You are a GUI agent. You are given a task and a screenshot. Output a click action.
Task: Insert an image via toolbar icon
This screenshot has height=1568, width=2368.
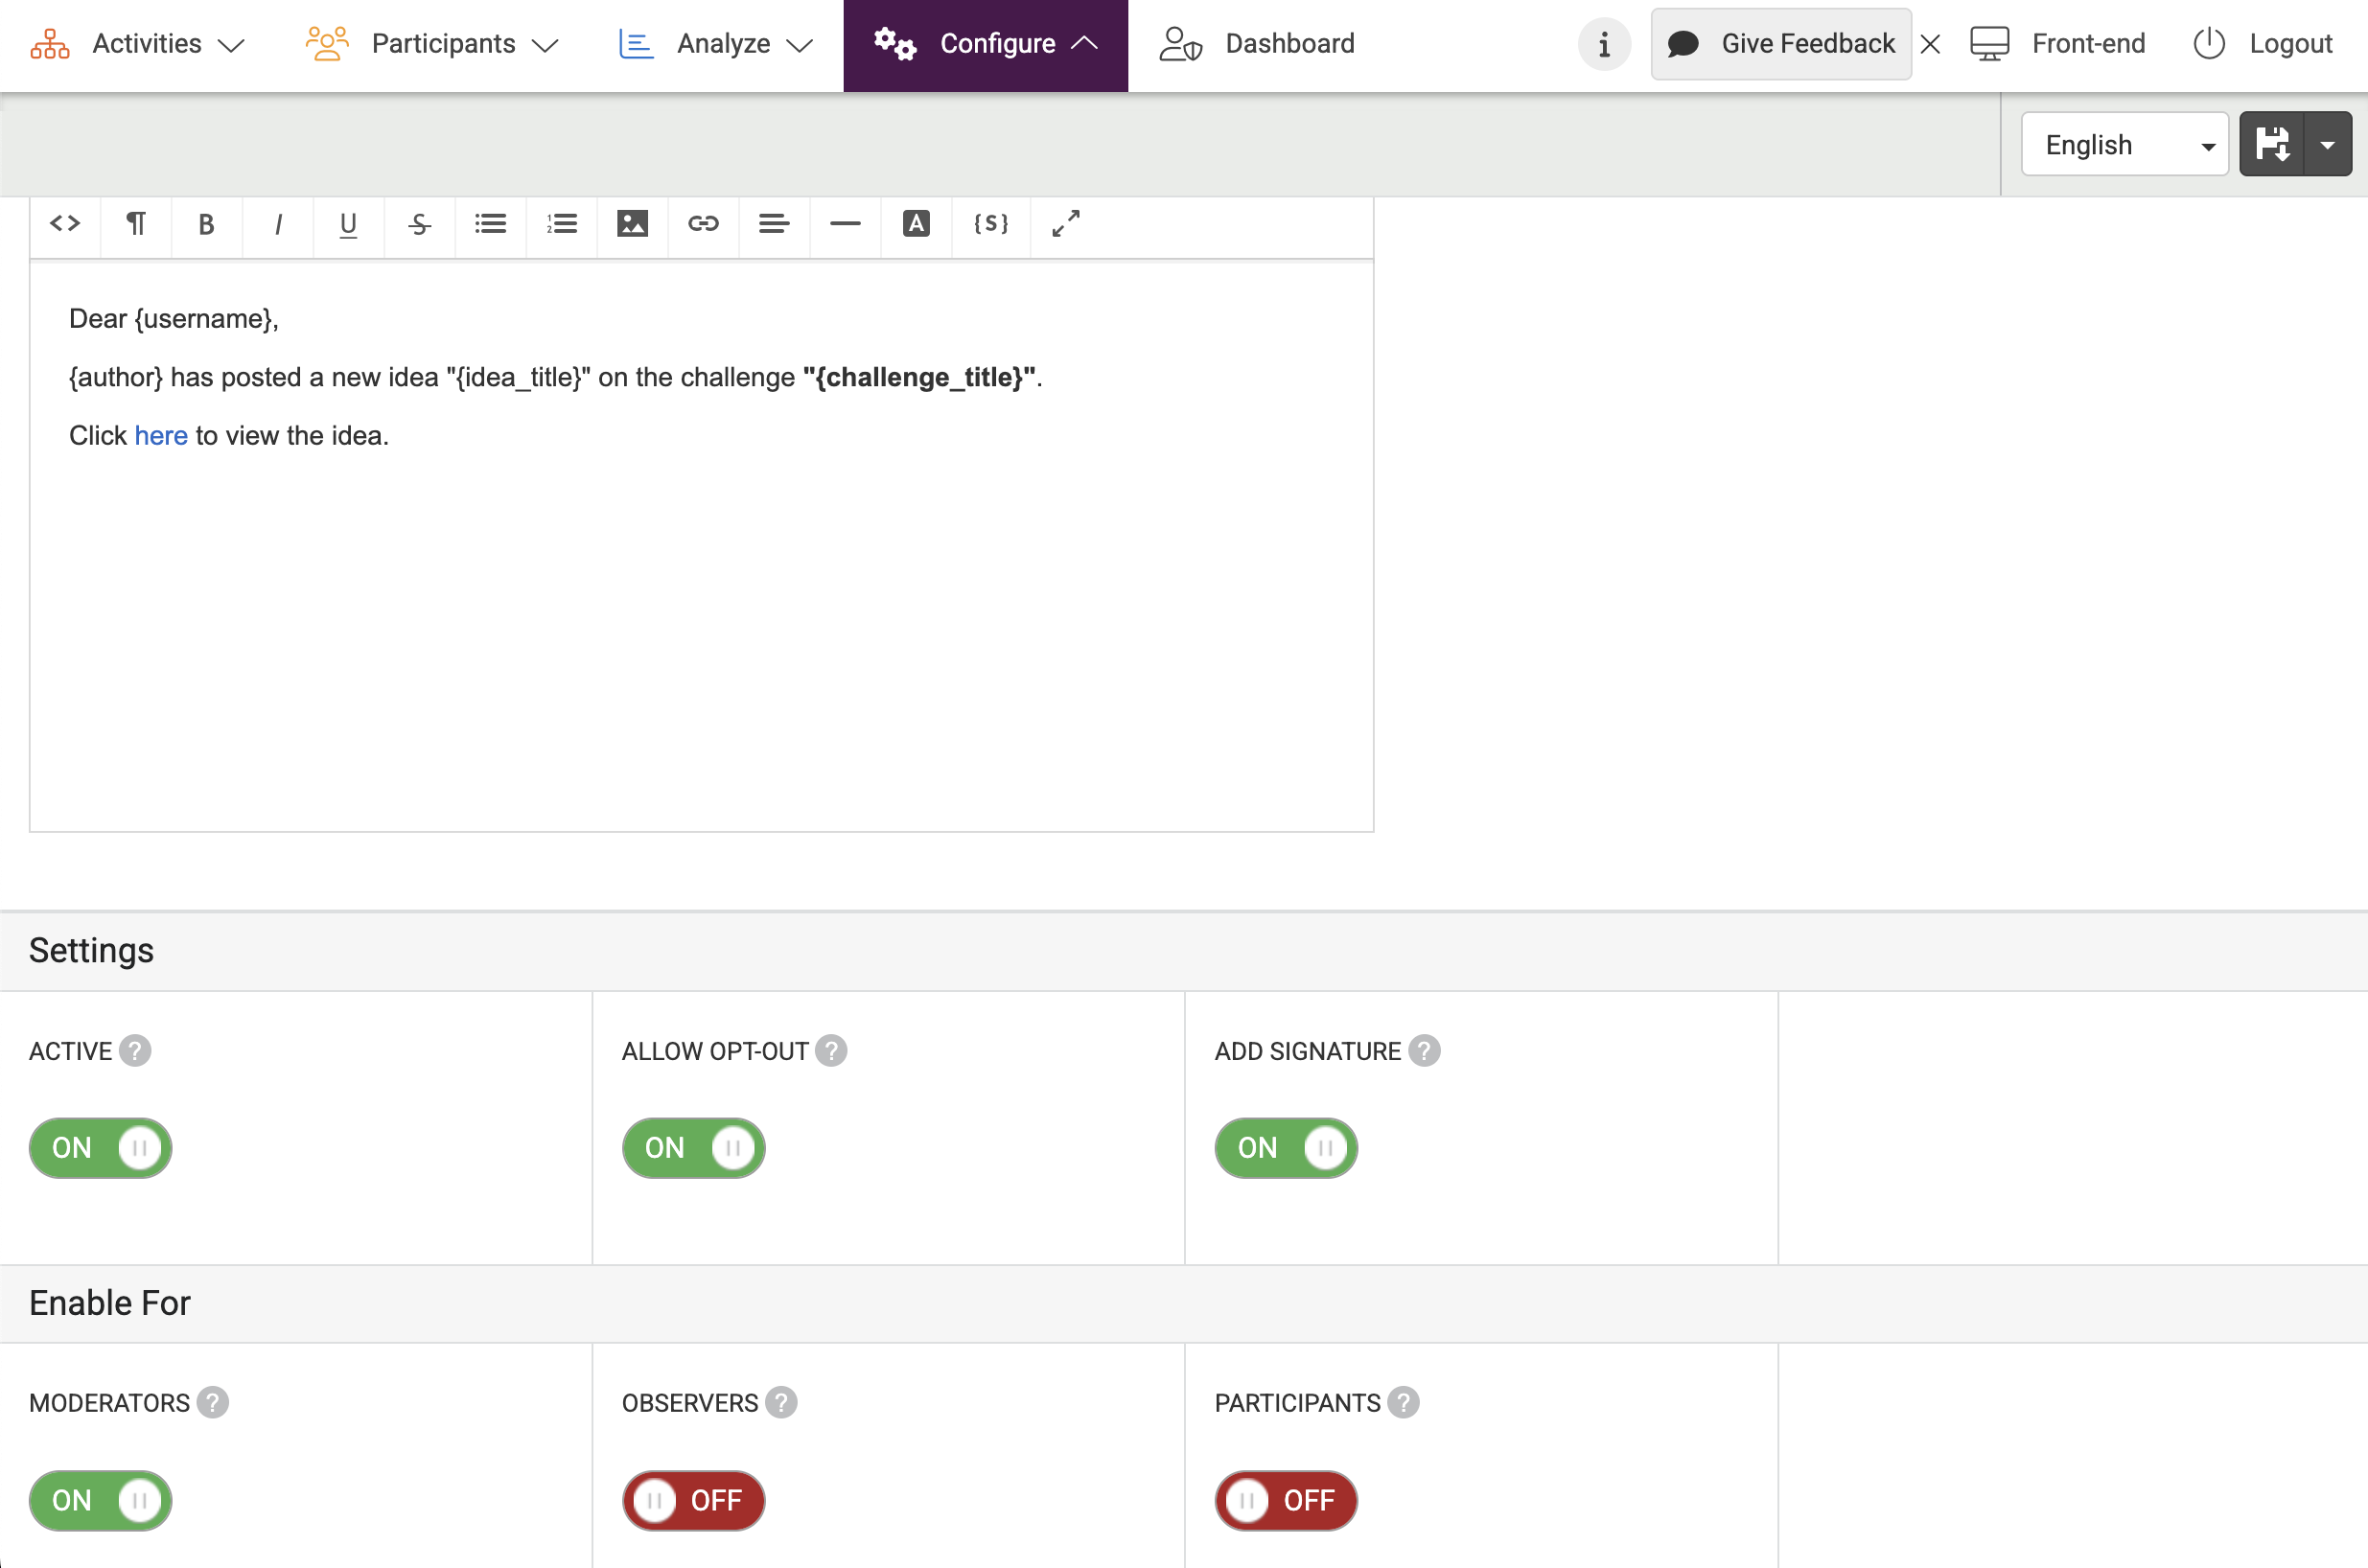pyautogui.click(x=632, y=224)
